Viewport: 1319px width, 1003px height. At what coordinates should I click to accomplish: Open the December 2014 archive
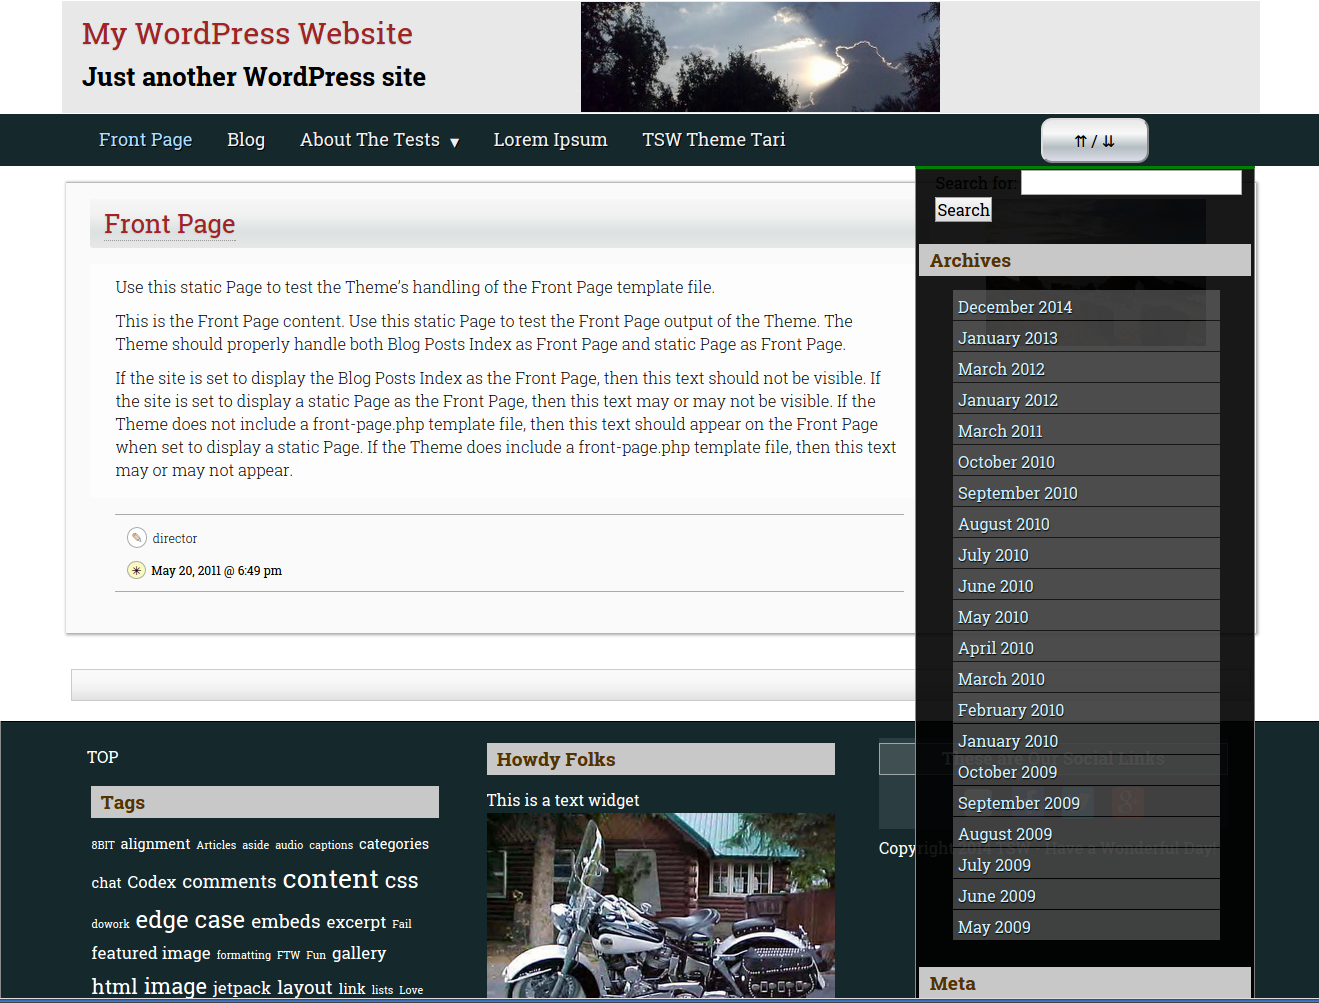[1014, 307]
